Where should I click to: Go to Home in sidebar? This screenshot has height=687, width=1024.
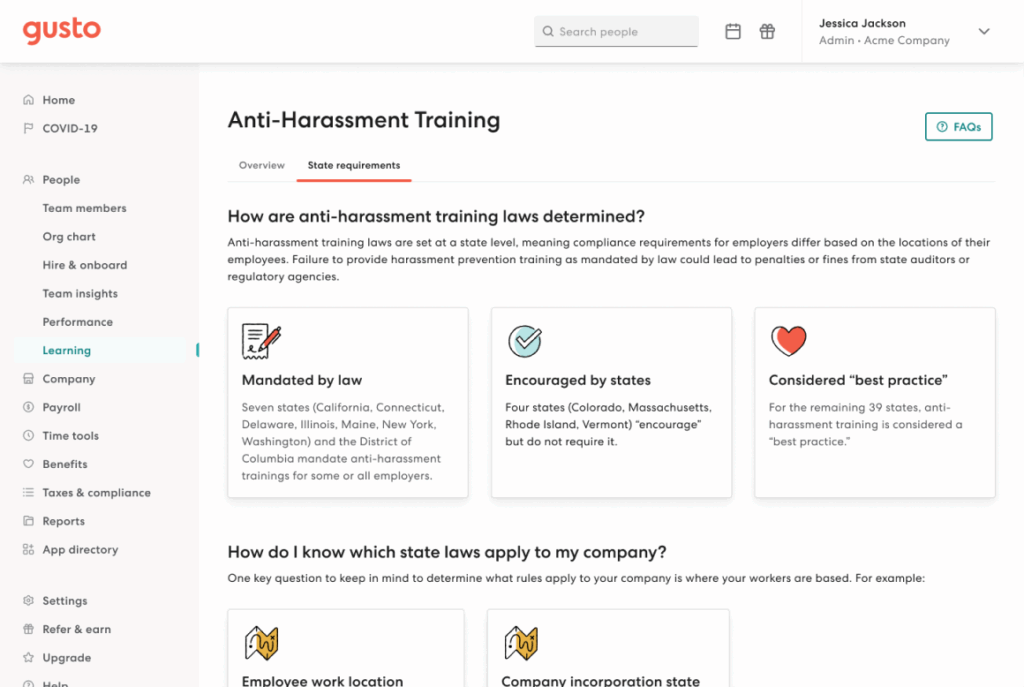[x=59, y=100]
